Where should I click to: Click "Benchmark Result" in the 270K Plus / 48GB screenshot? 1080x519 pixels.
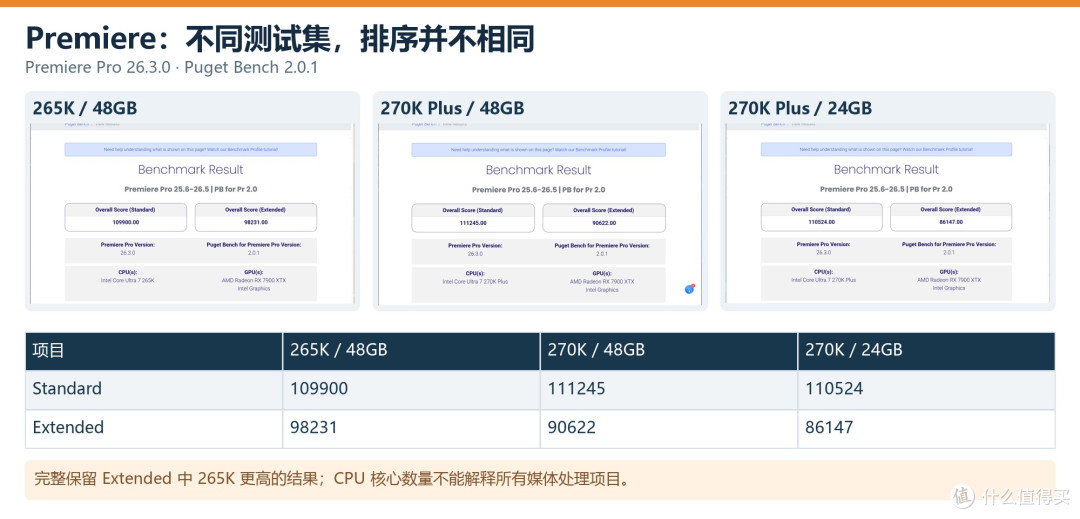pyautogui.click(x=539, y=170)
